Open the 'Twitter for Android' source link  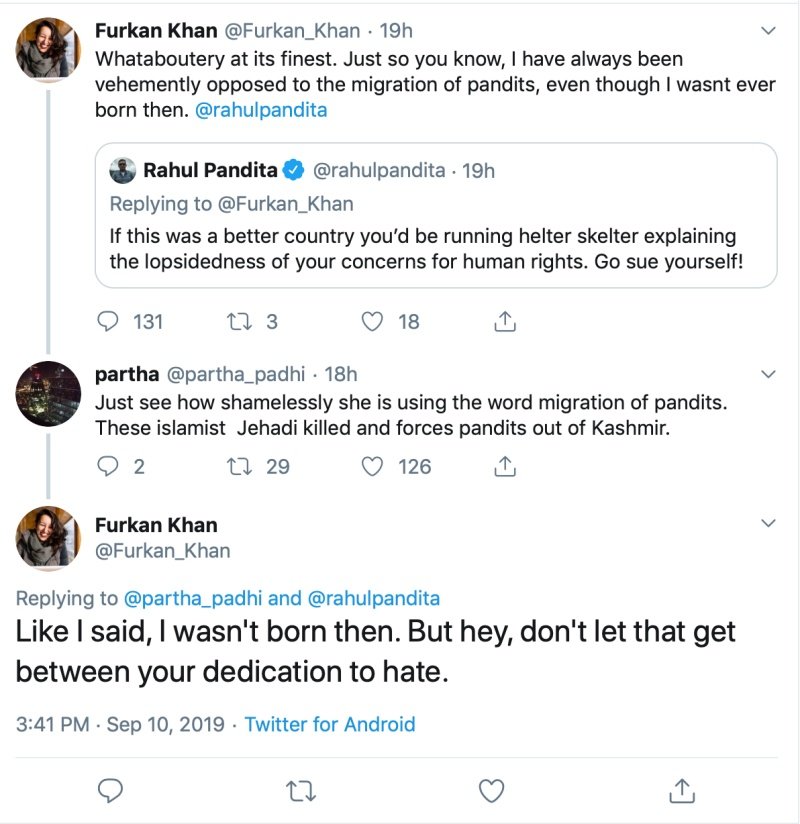coord(329,724)
